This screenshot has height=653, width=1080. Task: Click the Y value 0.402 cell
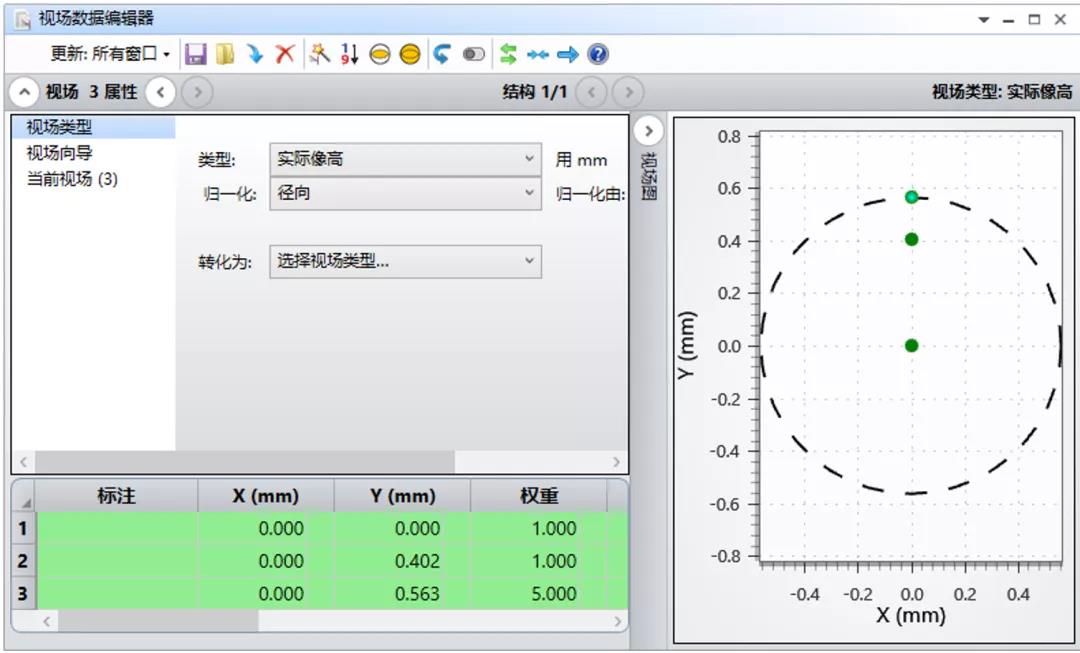point(402,561)
